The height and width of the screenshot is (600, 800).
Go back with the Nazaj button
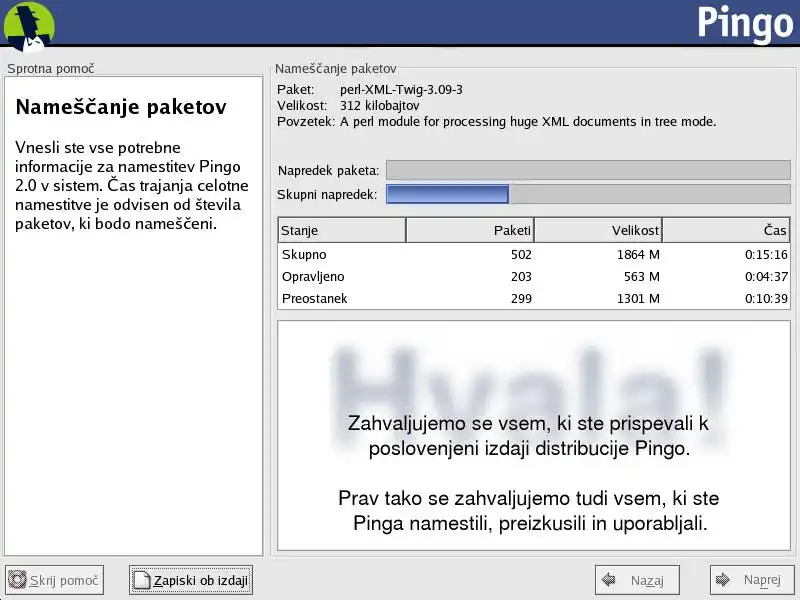[x=637, y=580]
